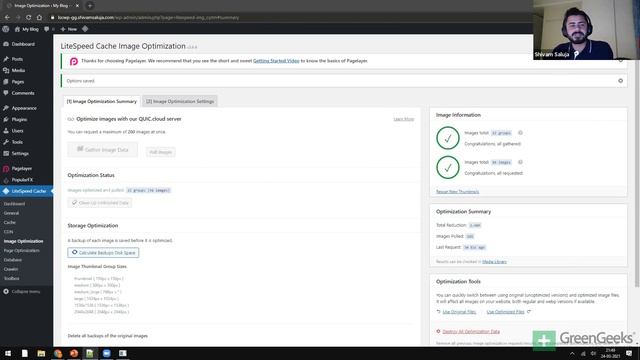Open the LiteSpeed Crawler submenu
640x360 pixels.
click(x=11, y=269)
